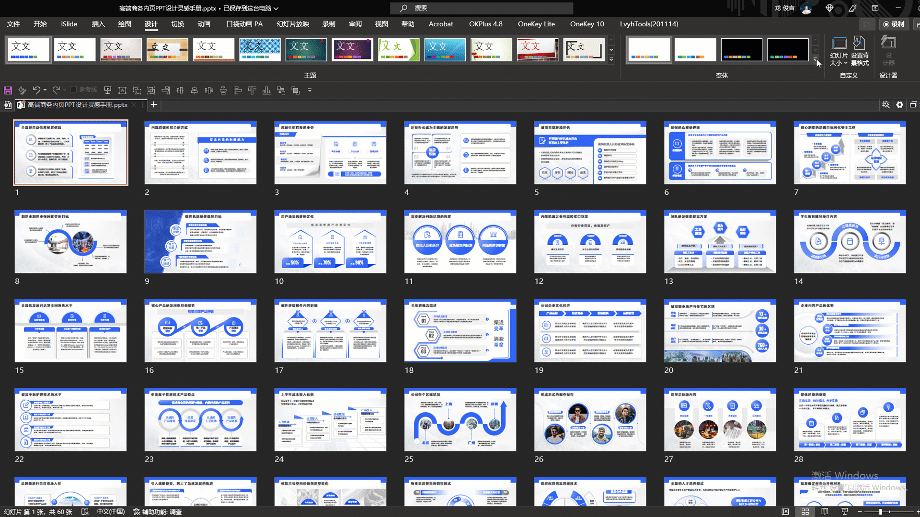Open the quick access toolbar customize arrow

tap(310, 90)
